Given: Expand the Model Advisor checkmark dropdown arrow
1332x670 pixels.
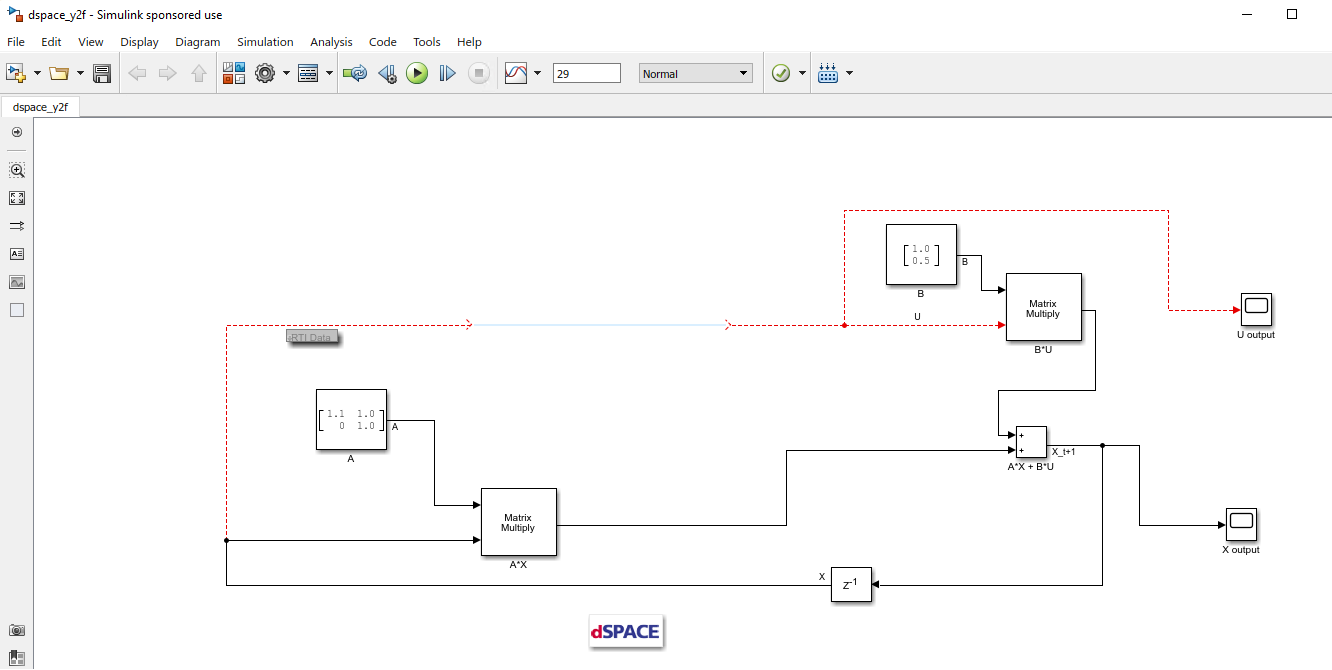Looking at the screenshot, I should click(802, 73).
